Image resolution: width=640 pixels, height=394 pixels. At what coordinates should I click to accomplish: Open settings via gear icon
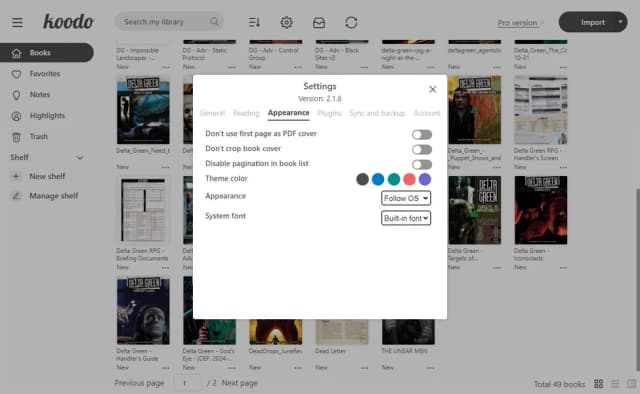coord(286,22)
